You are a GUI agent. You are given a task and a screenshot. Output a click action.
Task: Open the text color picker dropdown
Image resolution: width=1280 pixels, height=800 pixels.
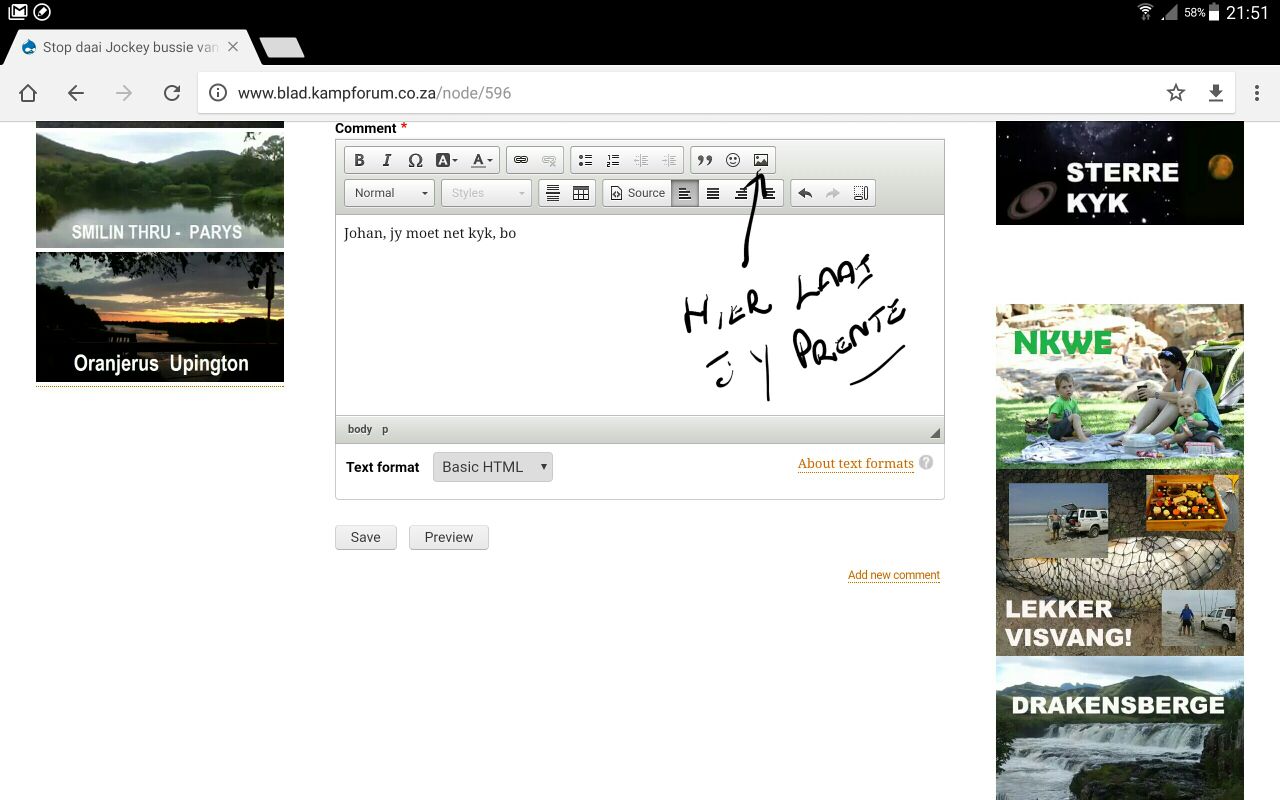click(482, 160)
